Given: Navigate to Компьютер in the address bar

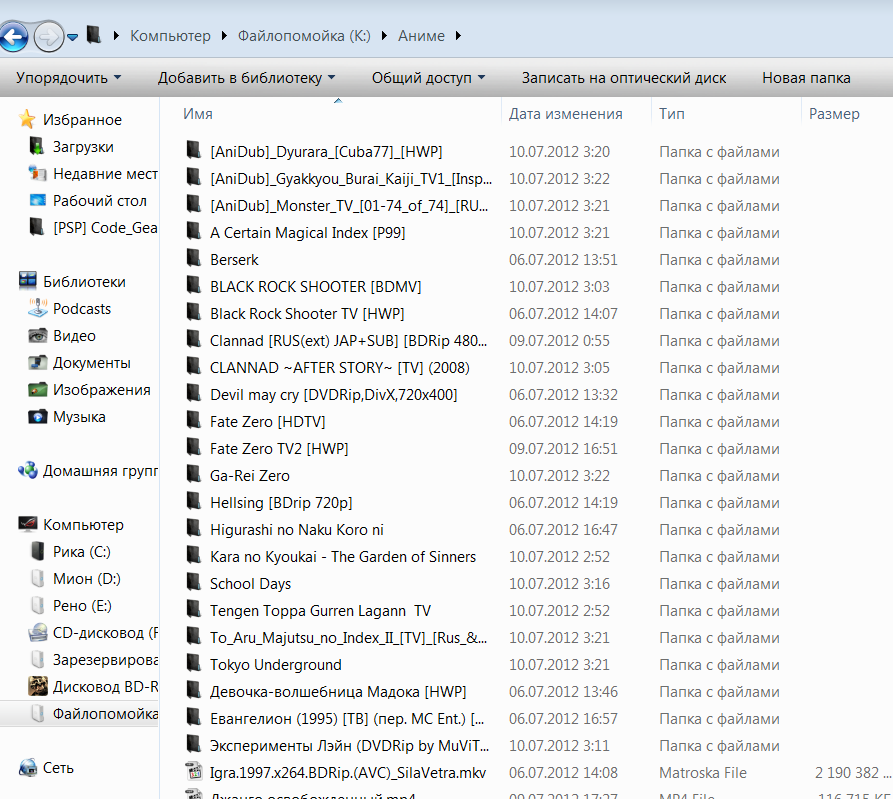Looking at the screenshot, I should [x=170, y=36].
